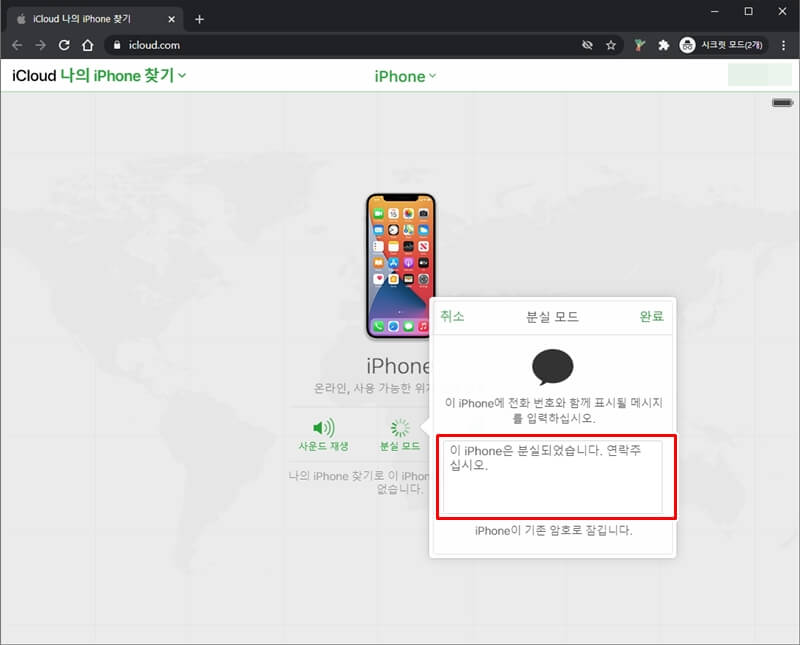Cancel lost mode with 취소
800x645 pixels.
(x=452, y=316)
